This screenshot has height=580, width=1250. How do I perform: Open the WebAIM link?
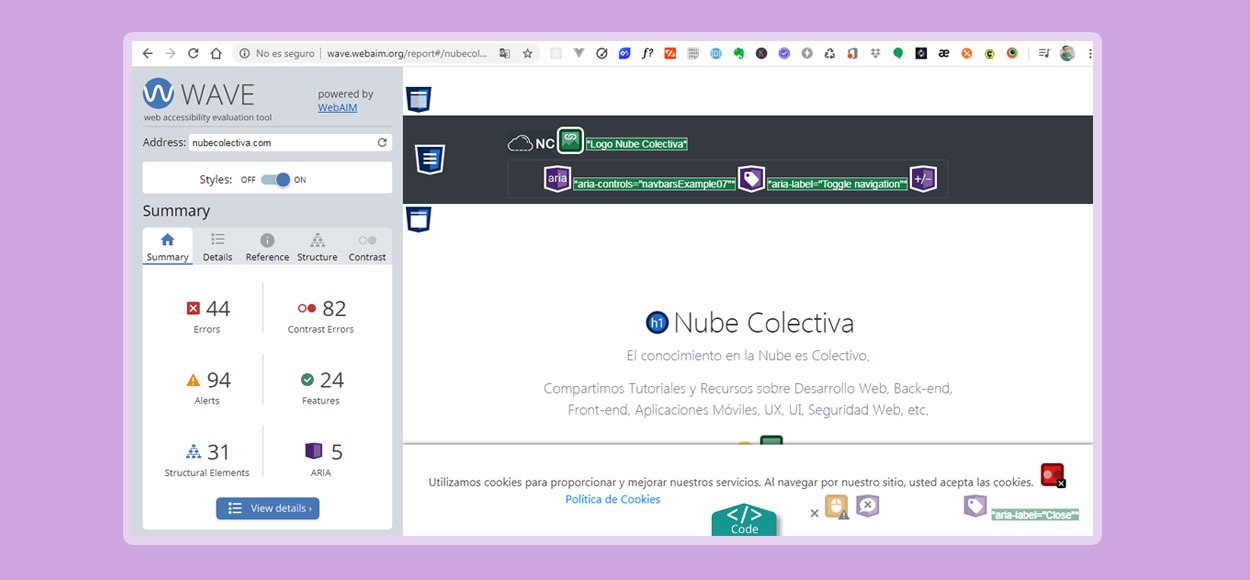tap(337, 107)
